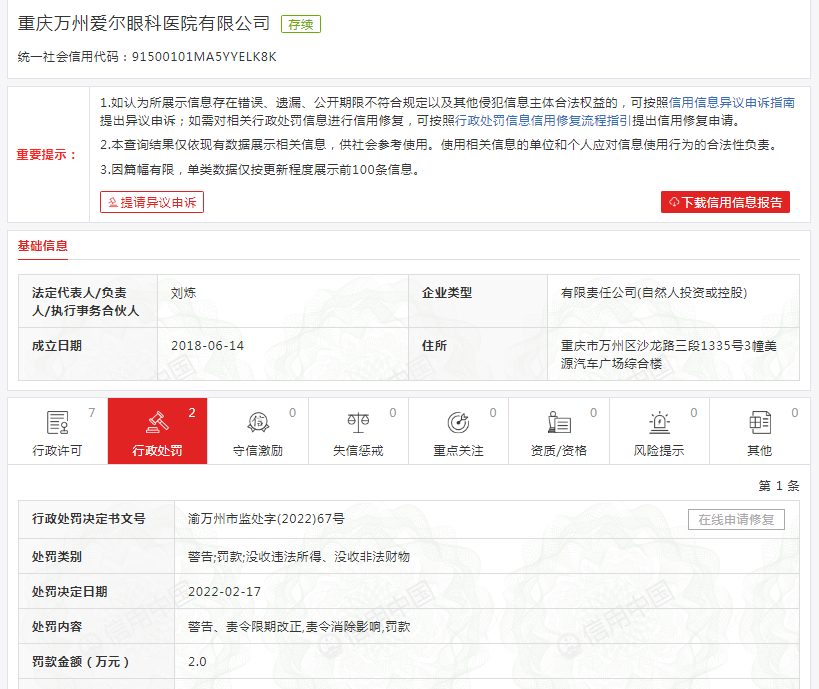This screenshot has width=819, height=689.
Task: Click 在线申请修复 button
Action: 736,520
